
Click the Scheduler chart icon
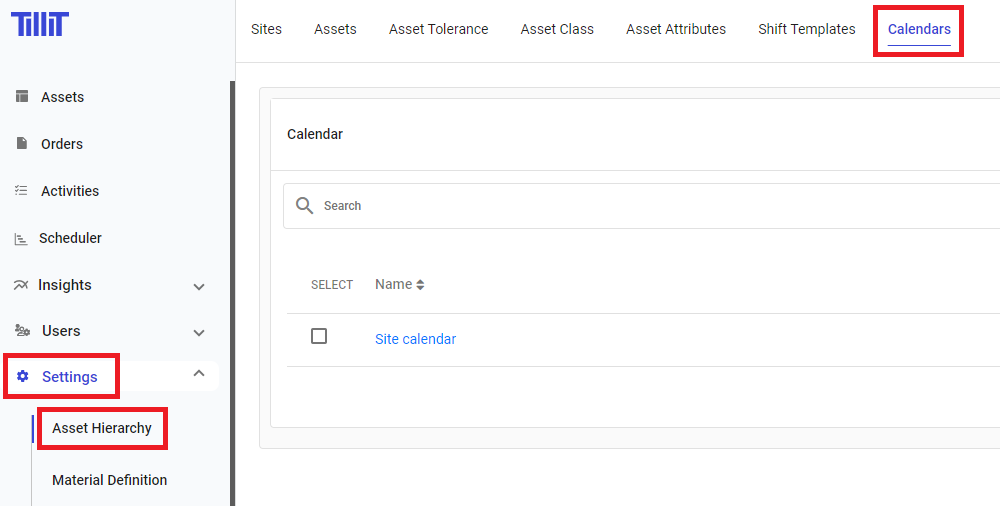(x=21, y=238)
